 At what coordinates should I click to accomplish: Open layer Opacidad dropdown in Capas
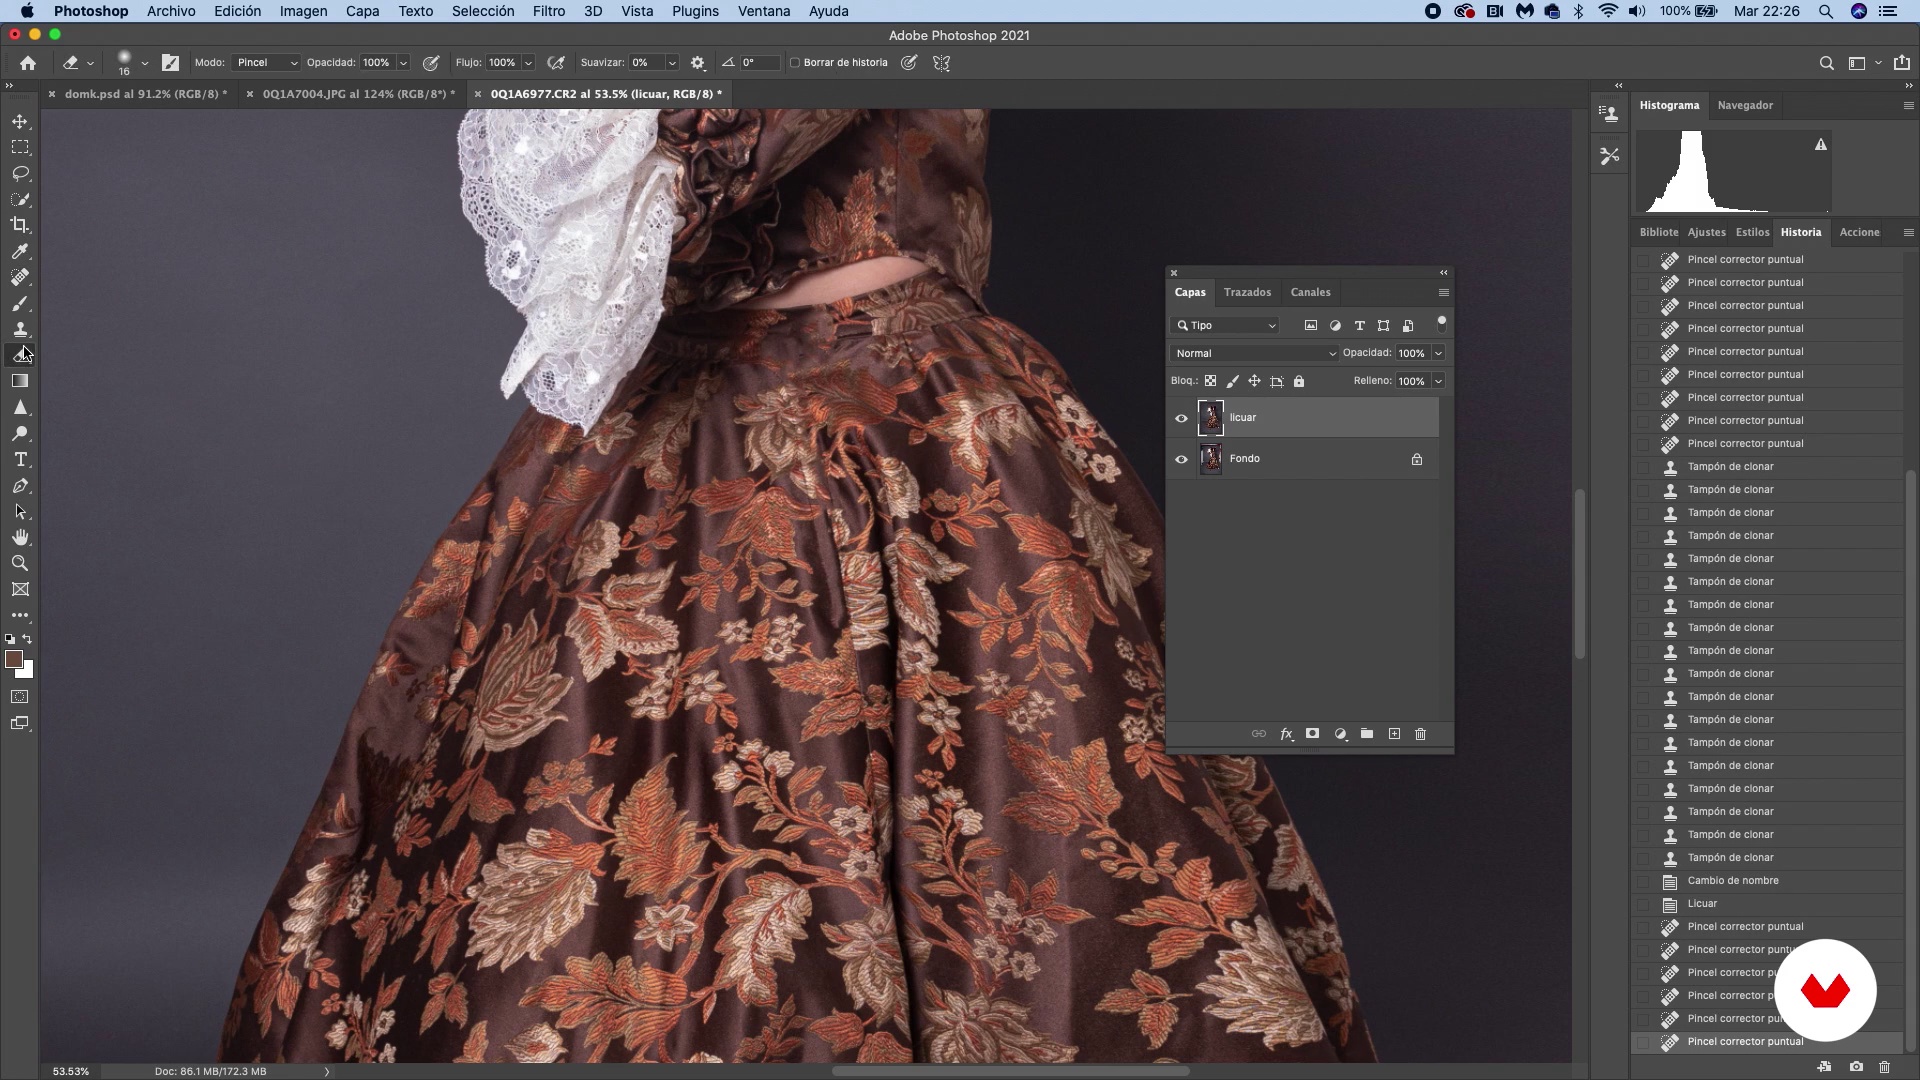point(1438,353)
